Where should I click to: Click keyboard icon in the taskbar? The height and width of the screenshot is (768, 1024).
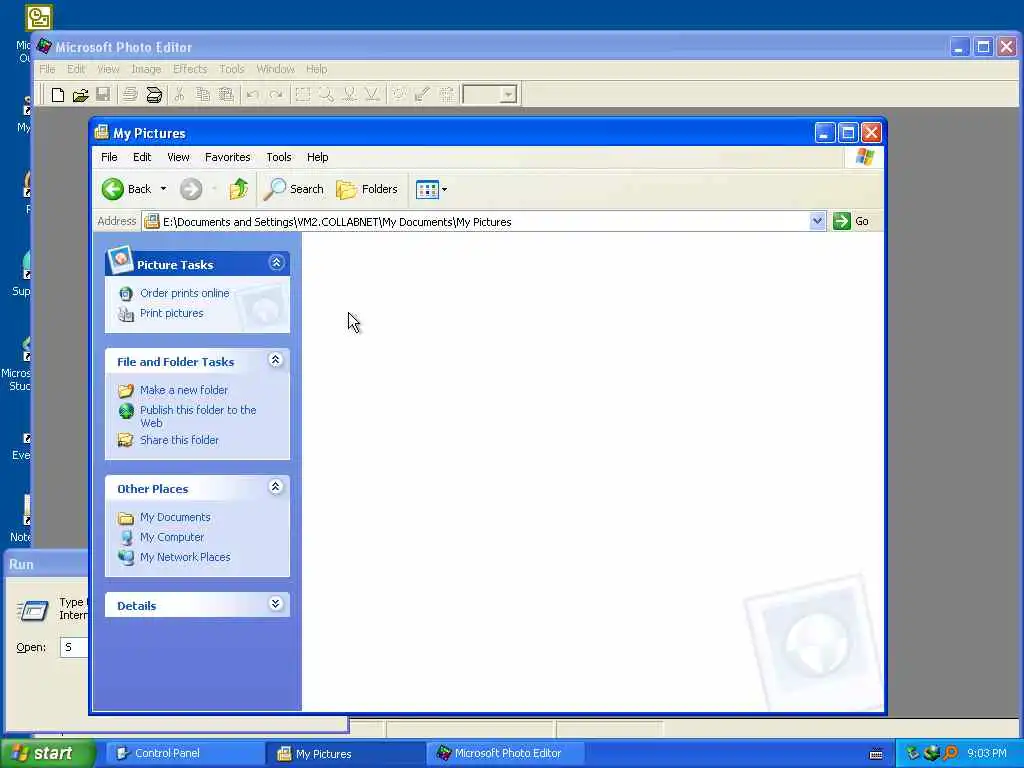876,754
